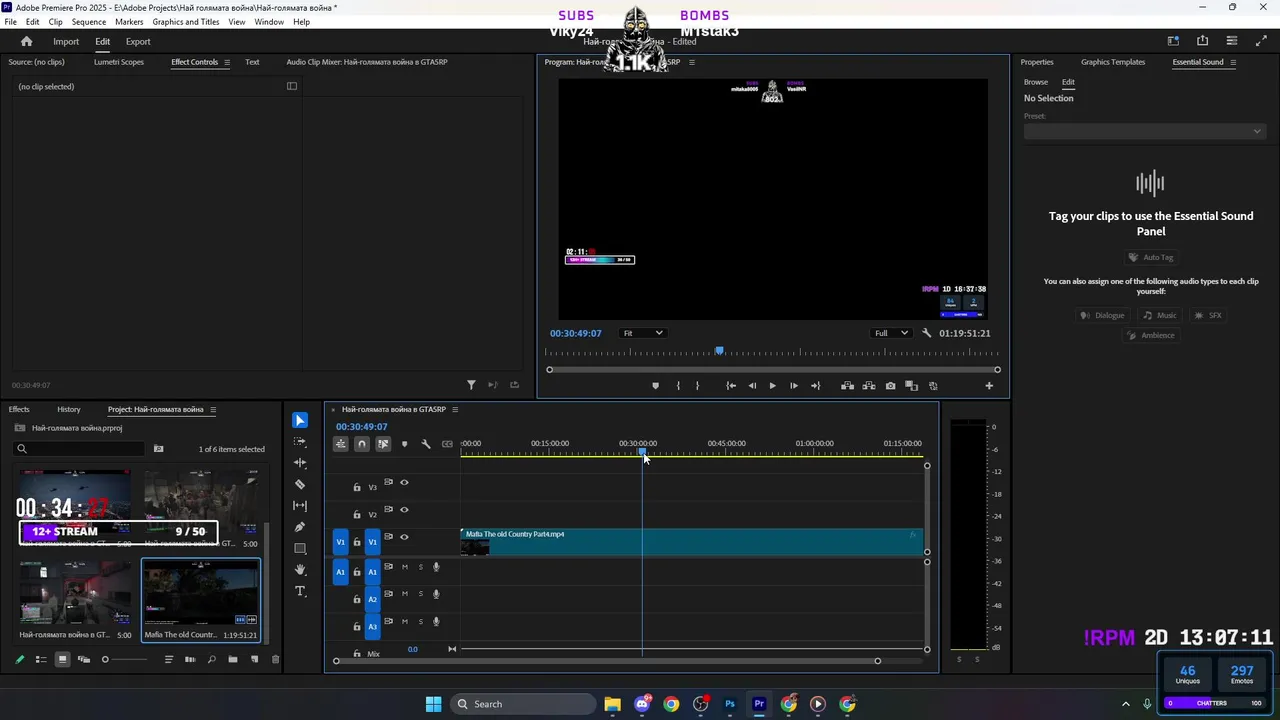
Task: Open the Program monitor panel menu
Action: click(691, 62)
